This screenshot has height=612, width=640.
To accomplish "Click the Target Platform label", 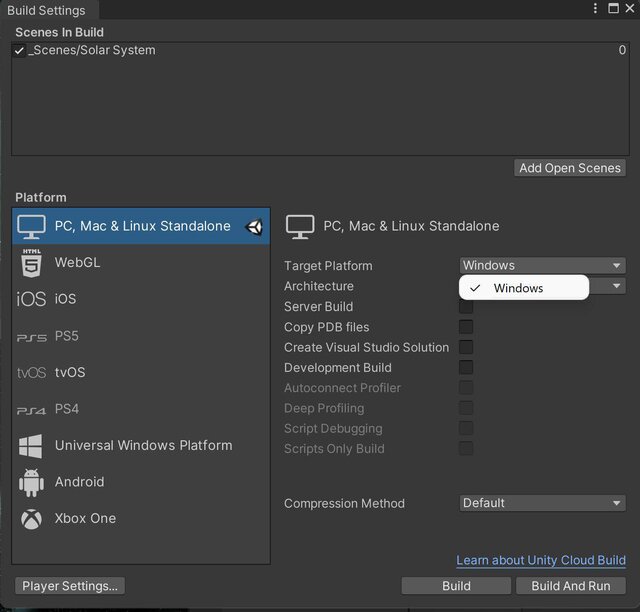I will [x=328, y=266].
